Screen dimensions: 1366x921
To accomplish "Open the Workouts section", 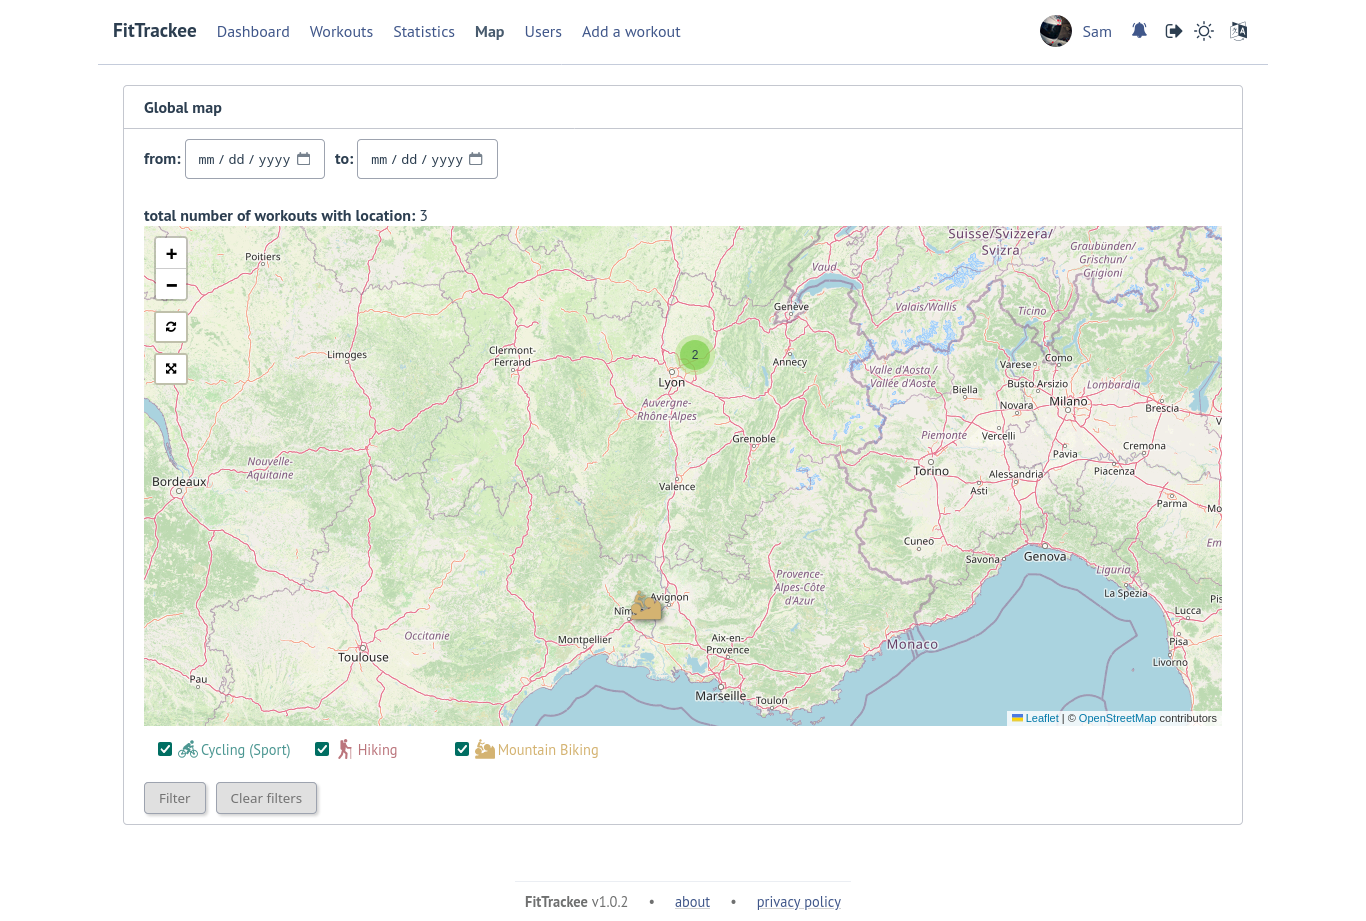I will pos(341,31).
